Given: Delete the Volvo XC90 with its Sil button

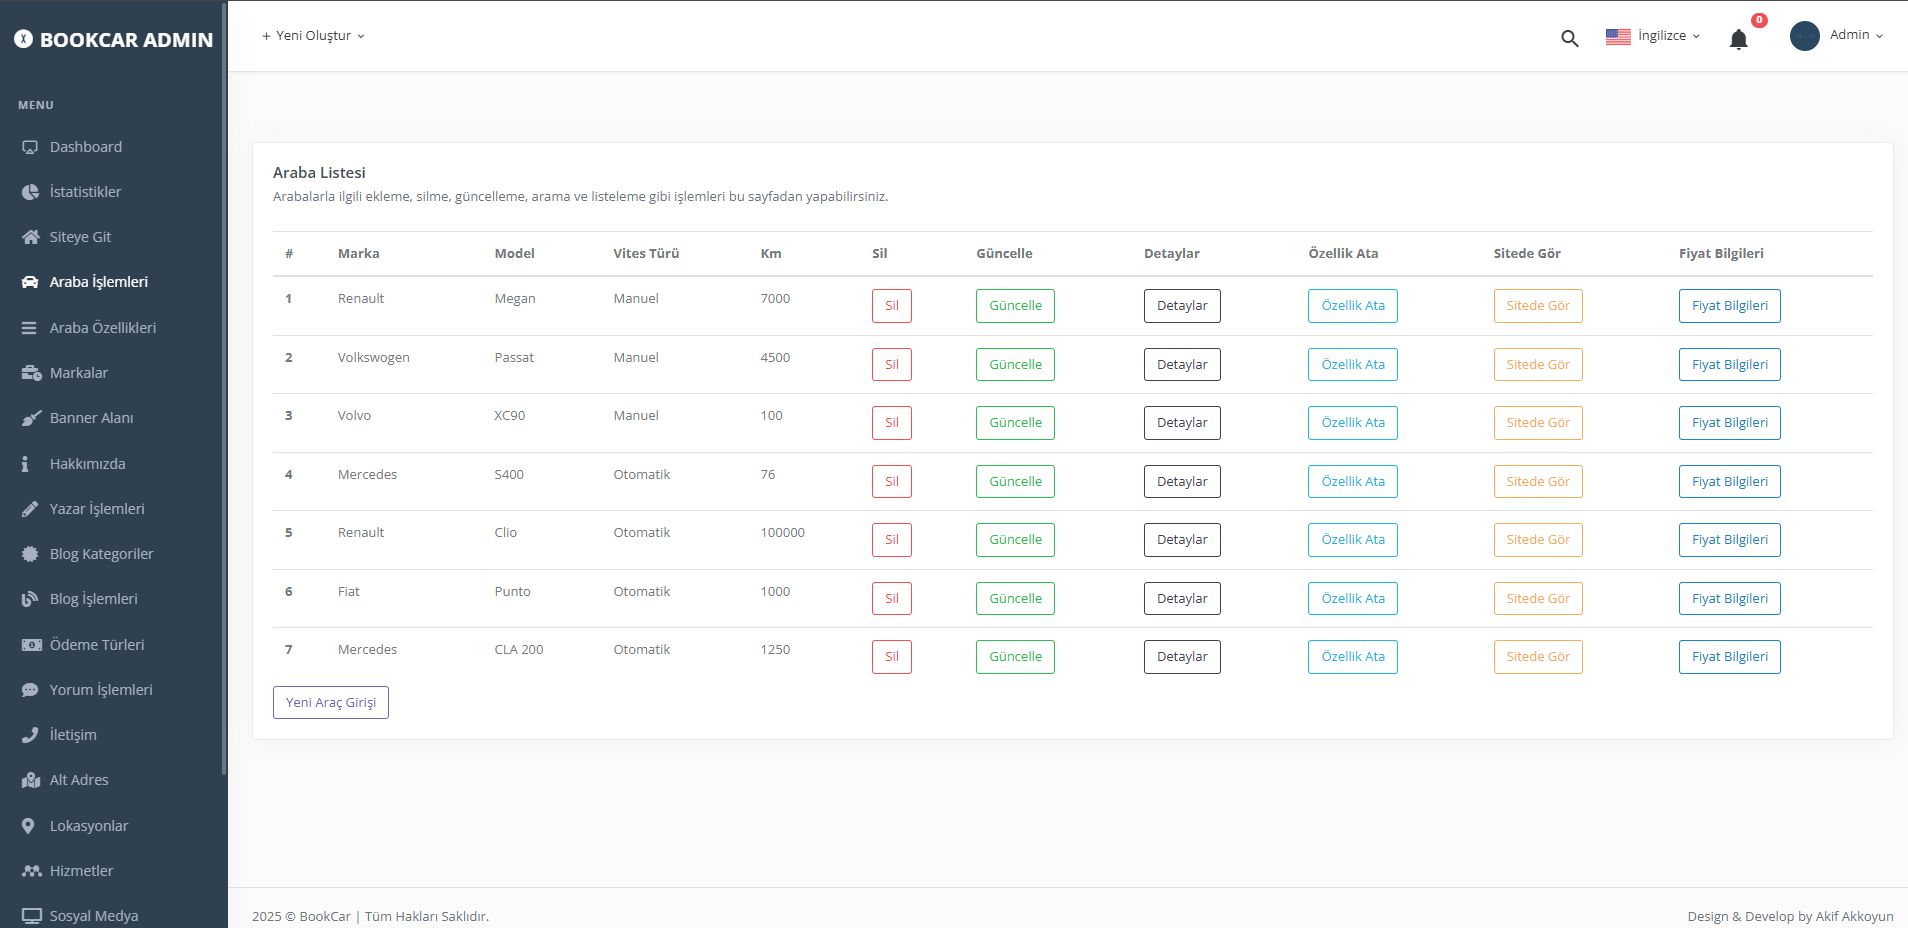Looking at the screenshot, I should point(891,422).
